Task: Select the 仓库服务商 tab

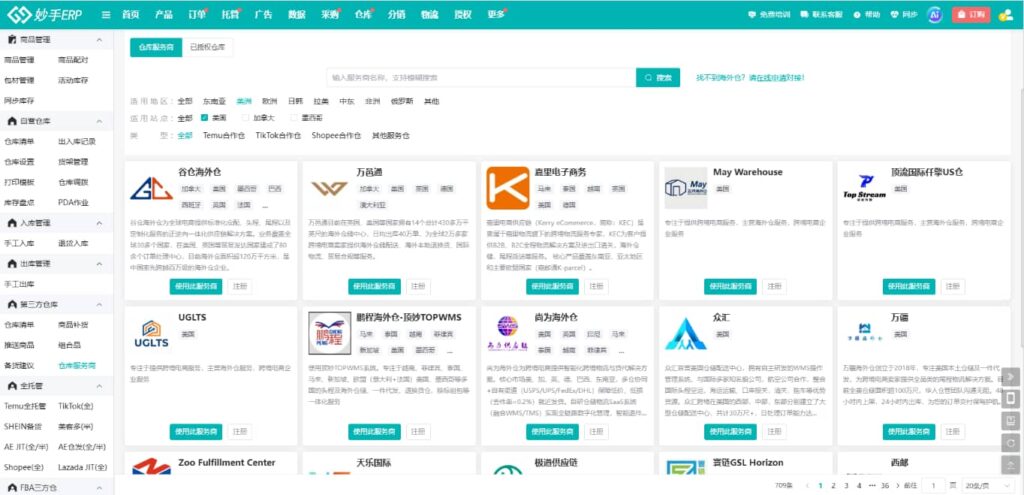Action: tap(156, 47)
